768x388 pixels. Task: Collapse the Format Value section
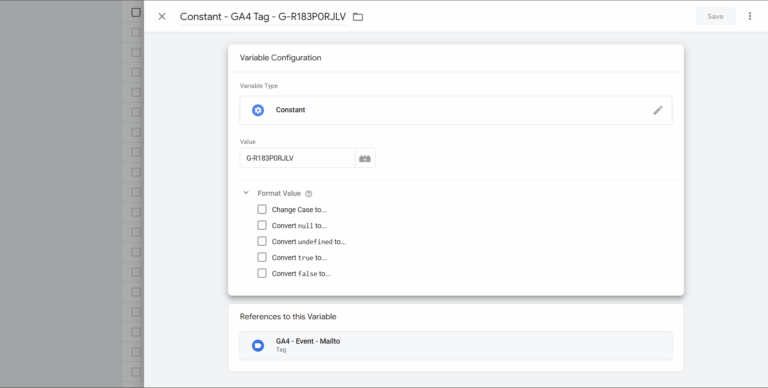coord(246,193)
